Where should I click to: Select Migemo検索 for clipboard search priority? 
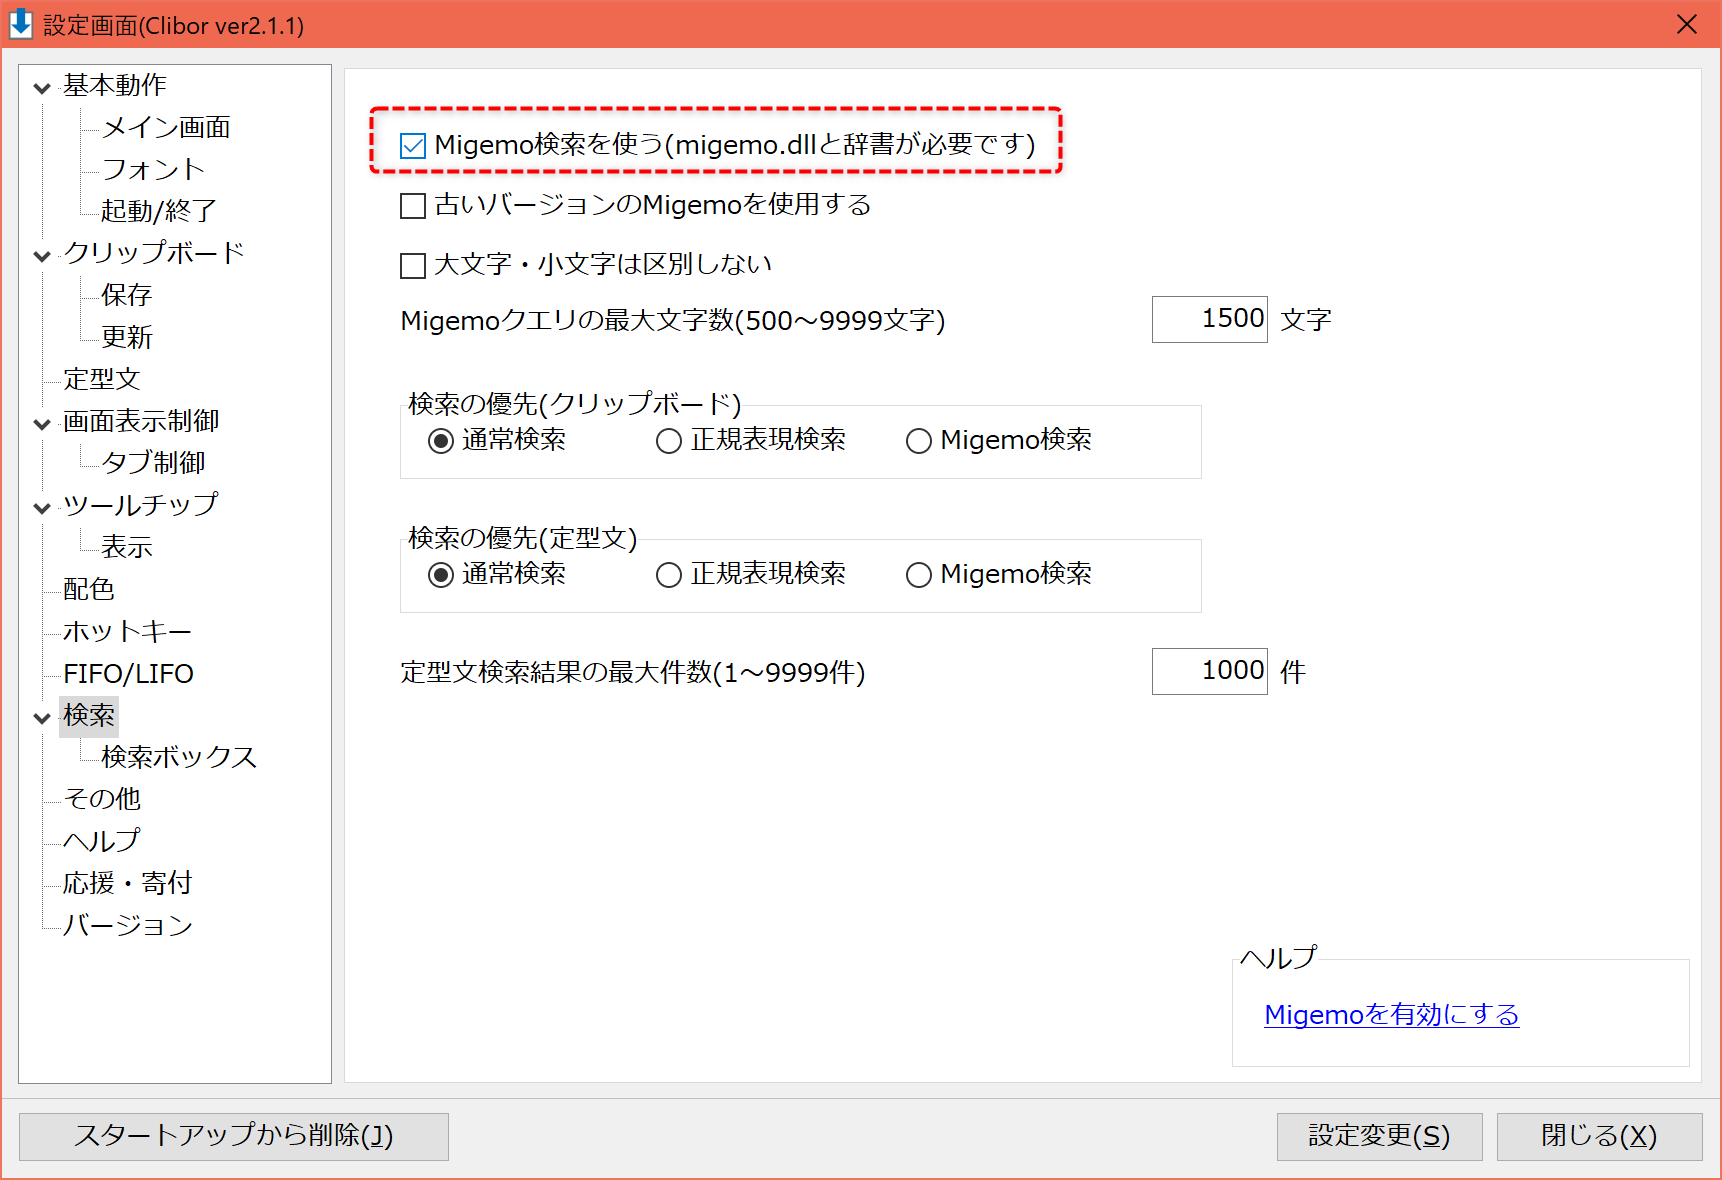pos(919,441)
